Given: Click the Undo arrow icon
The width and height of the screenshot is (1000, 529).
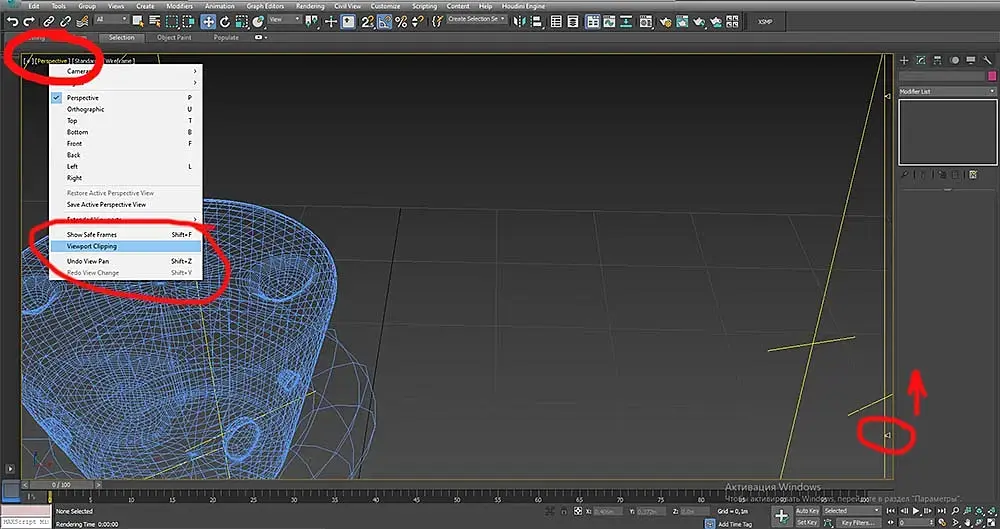Looking at the screenshot, I should (x=12, y=20).
